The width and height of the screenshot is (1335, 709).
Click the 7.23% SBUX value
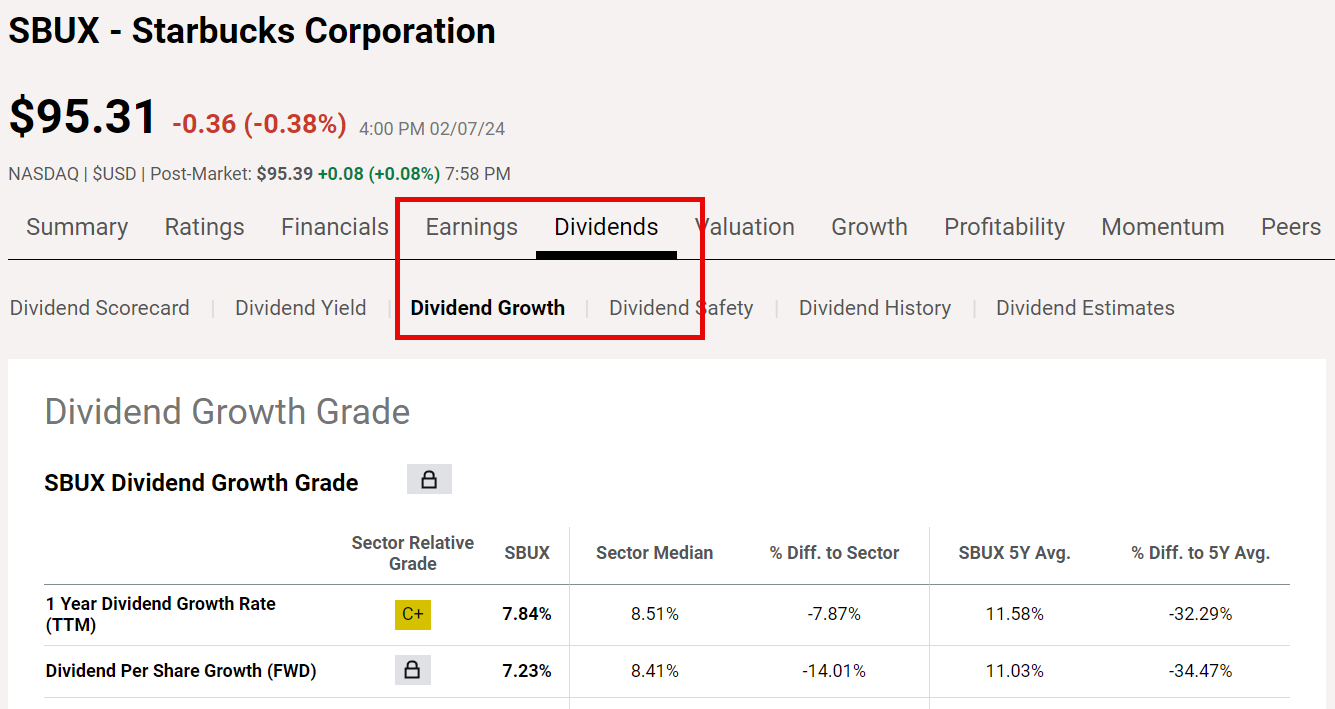(x=527, y=671)
